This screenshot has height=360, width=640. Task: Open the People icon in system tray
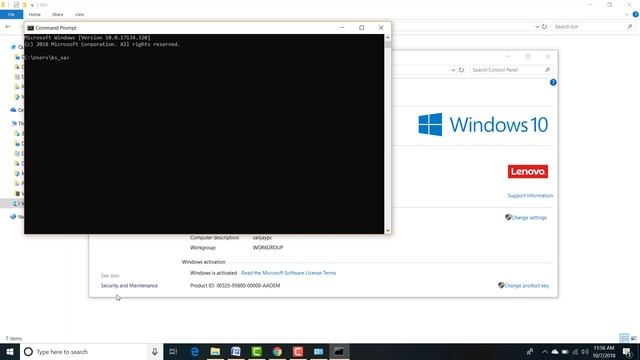(x=530, y=351)
